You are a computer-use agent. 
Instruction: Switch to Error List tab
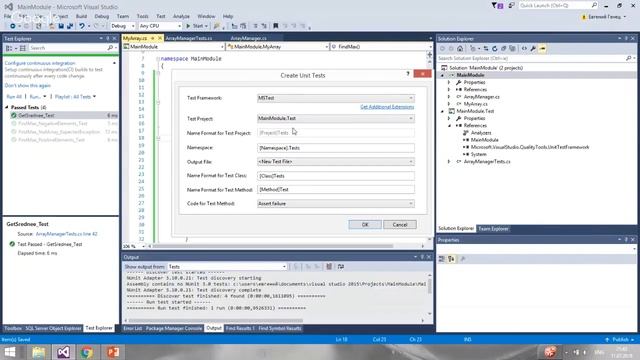point(133,328)
